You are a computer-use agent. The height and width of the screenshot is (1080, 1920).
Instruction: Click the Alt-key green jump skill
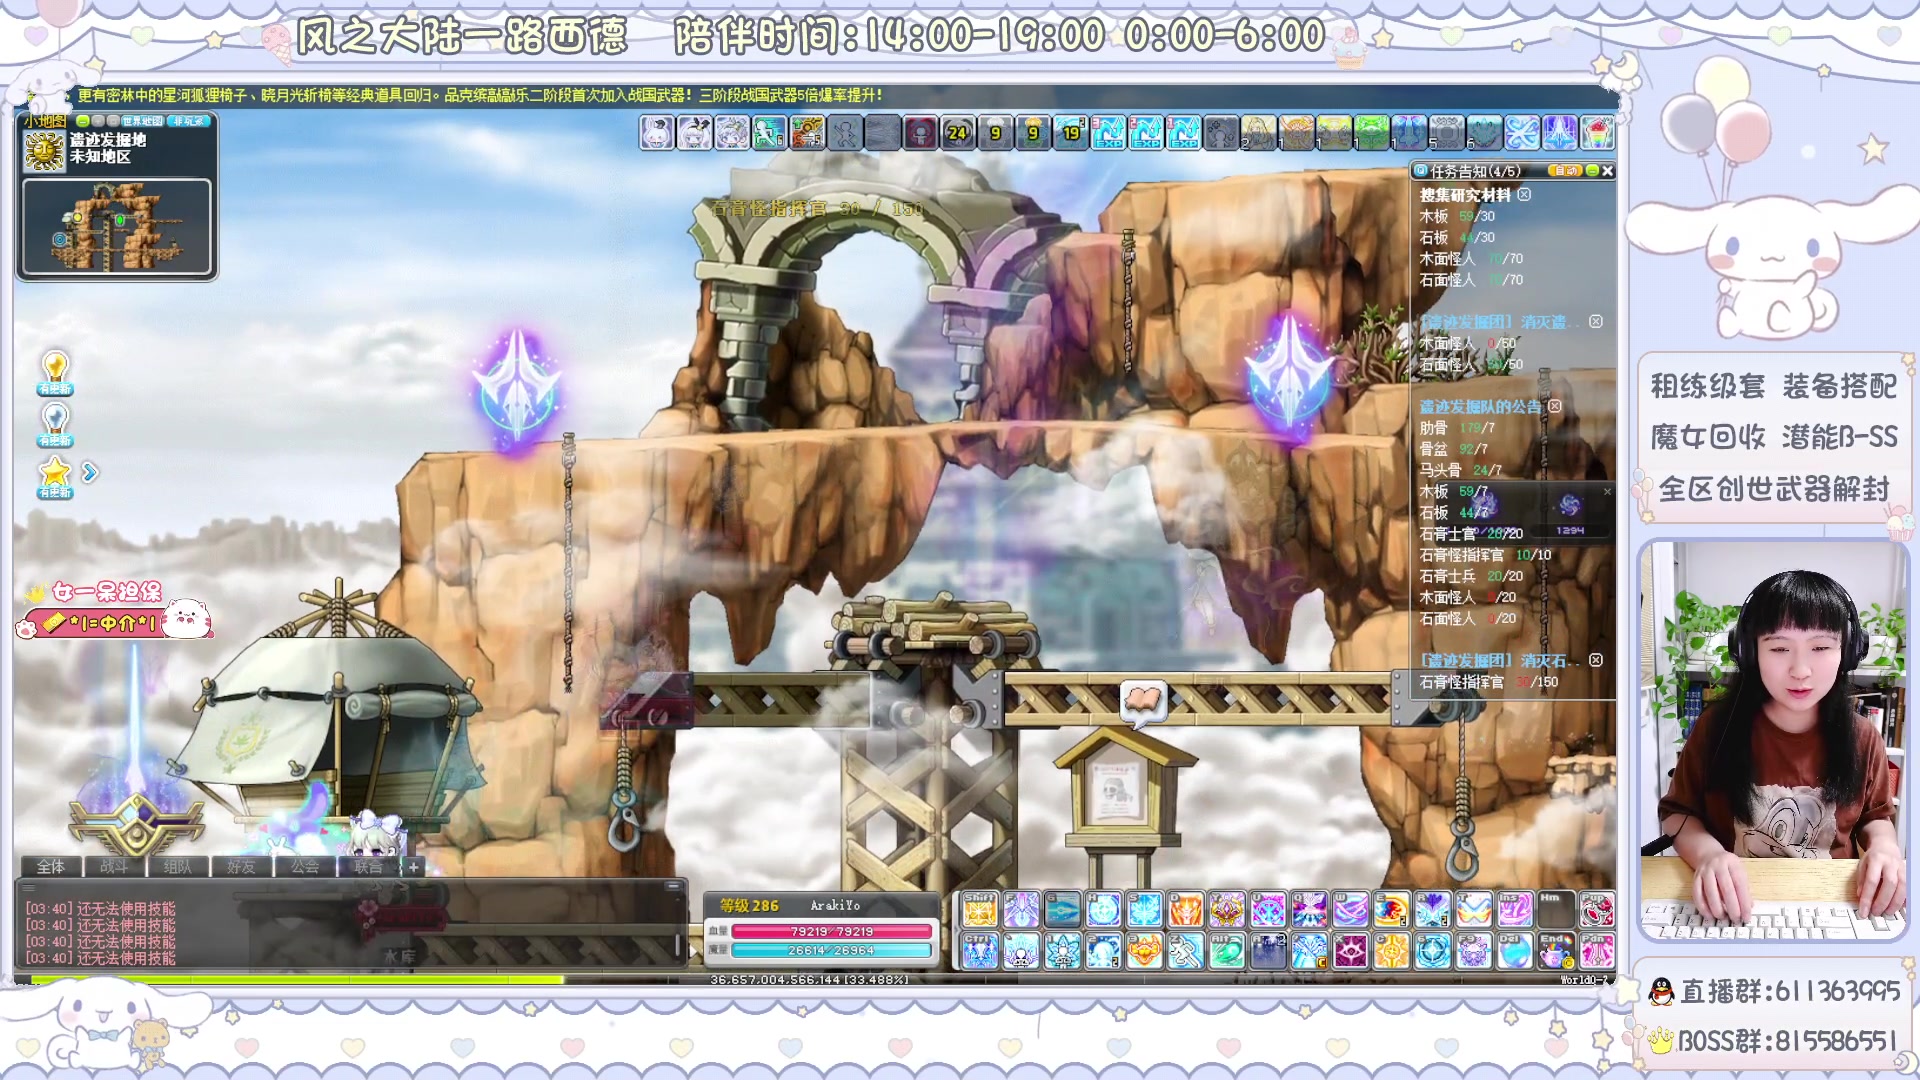click(1227, 951)
